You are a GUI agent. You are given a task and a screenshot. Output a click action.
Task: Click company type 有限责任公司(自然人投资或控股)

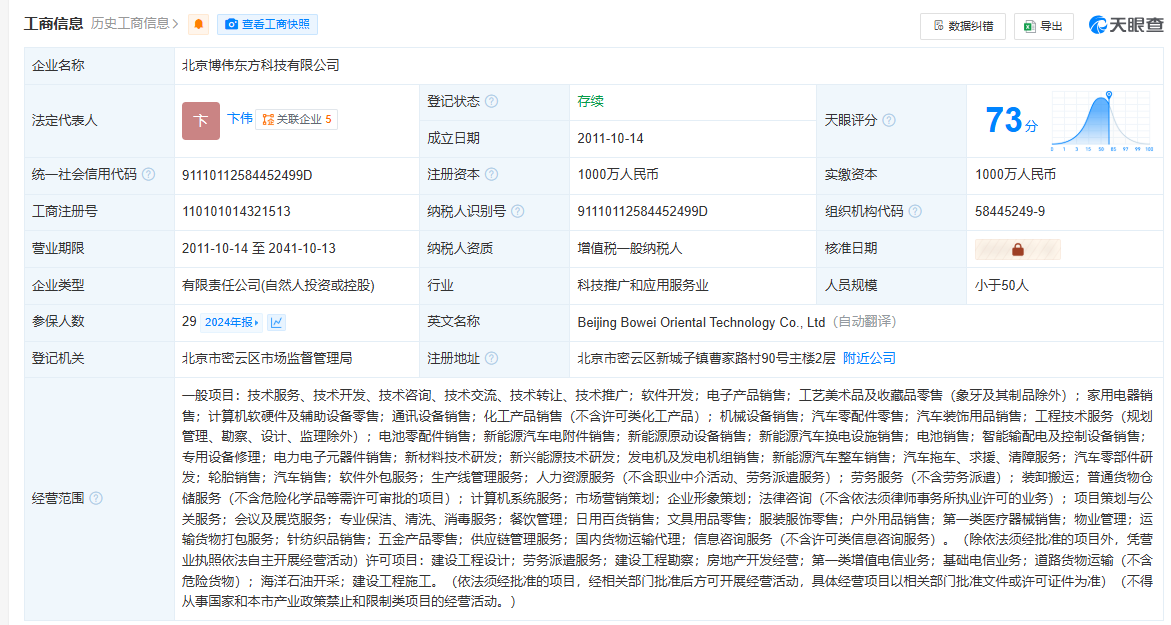click(278, 285)
